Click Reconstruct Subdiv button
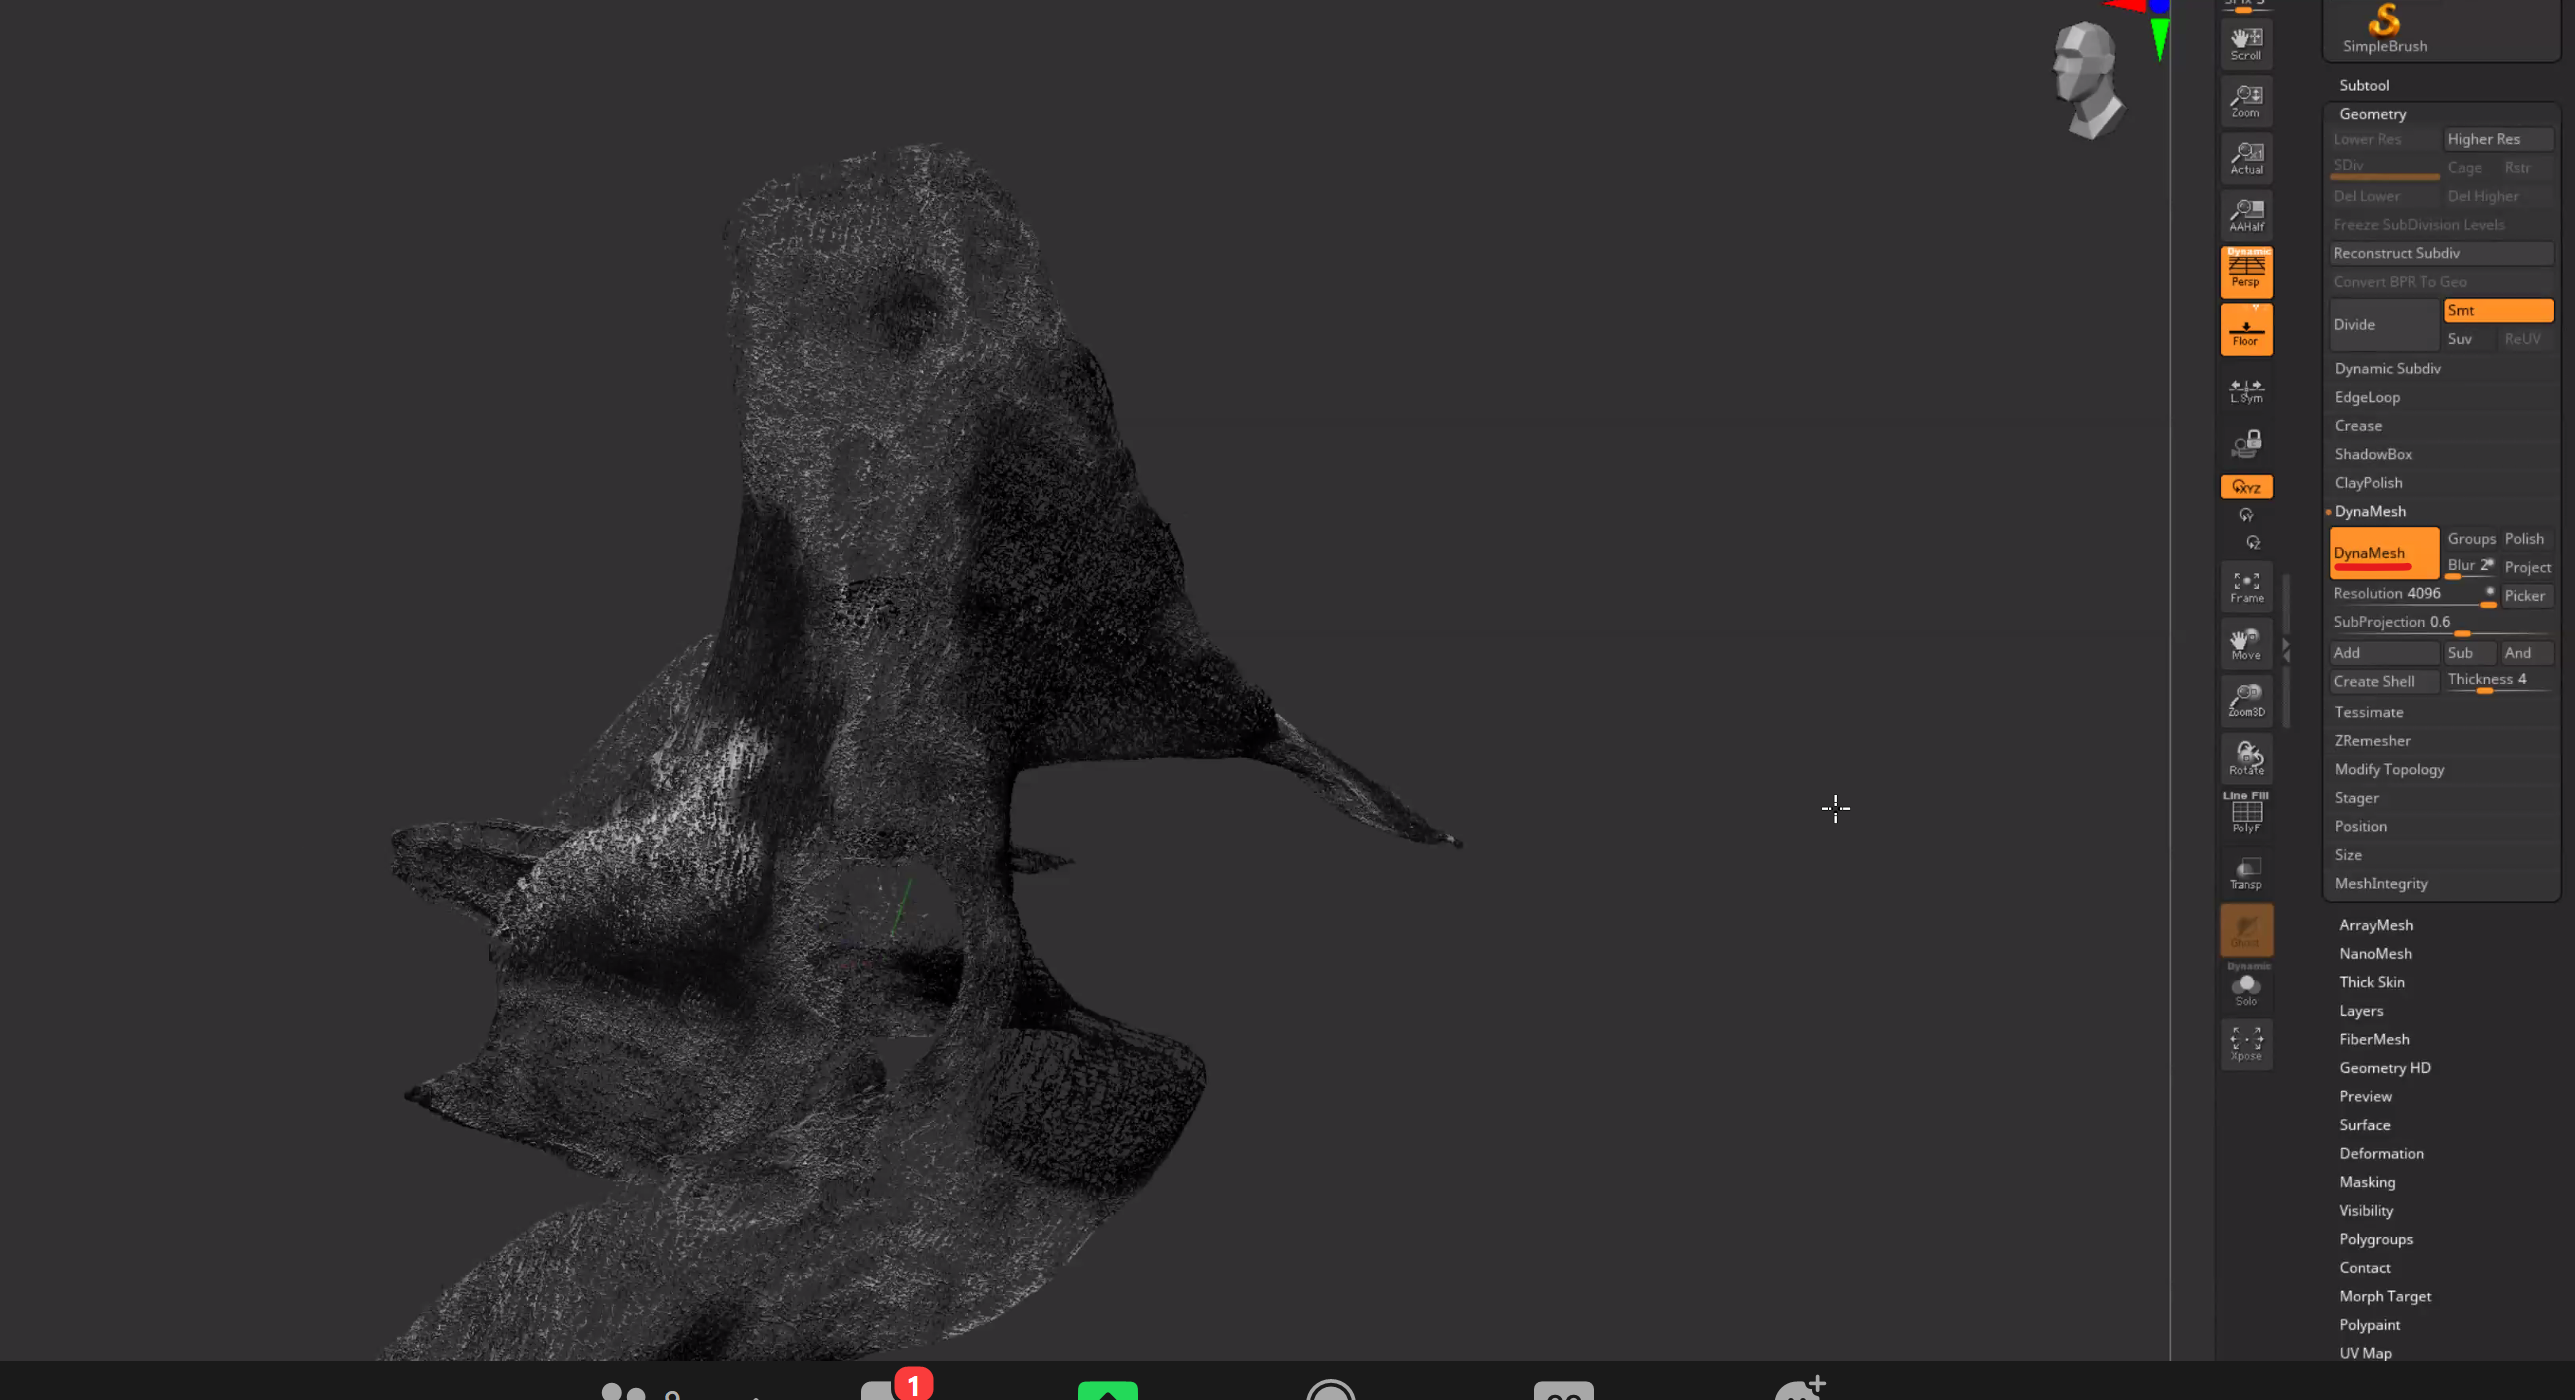This screenshot has width=2575, height=1400. pos(2441,253)
